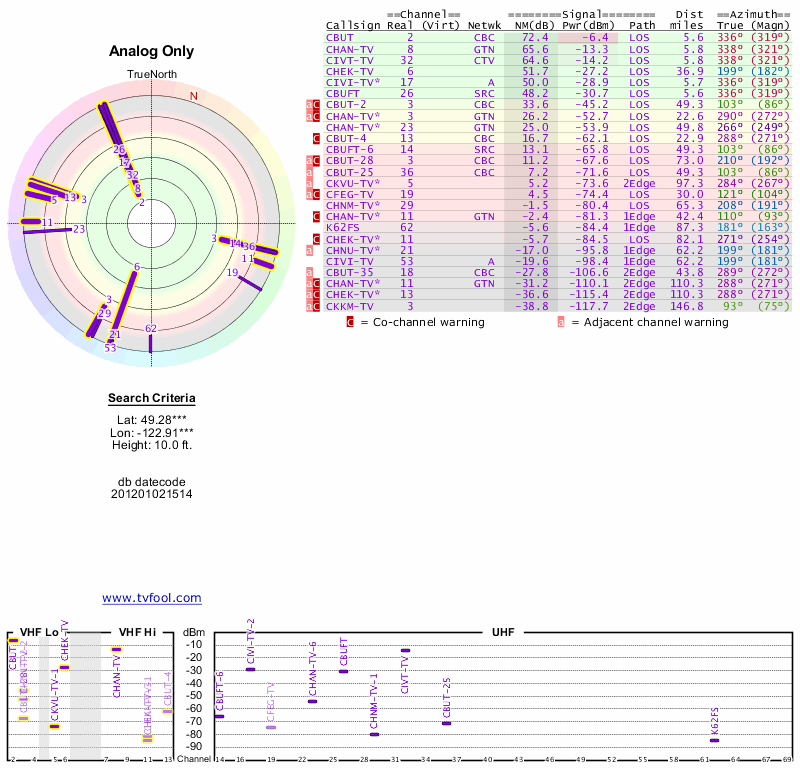The width and height of the screenshot is (800, 768).
Task: Click the channel 19 bar on the radar
Action: click(251, 283)
